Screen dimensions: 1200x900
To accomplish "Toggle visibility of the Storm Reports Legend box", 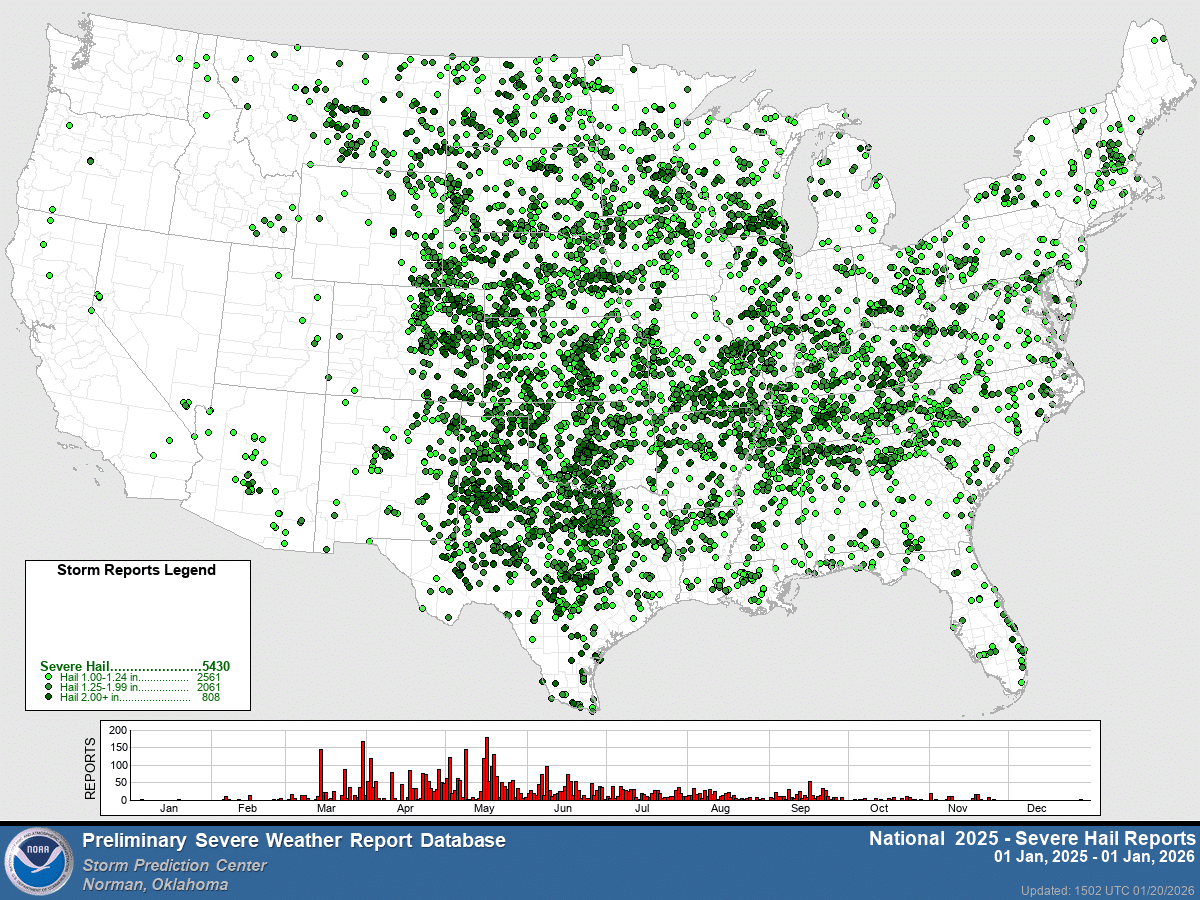I will 135,570.
